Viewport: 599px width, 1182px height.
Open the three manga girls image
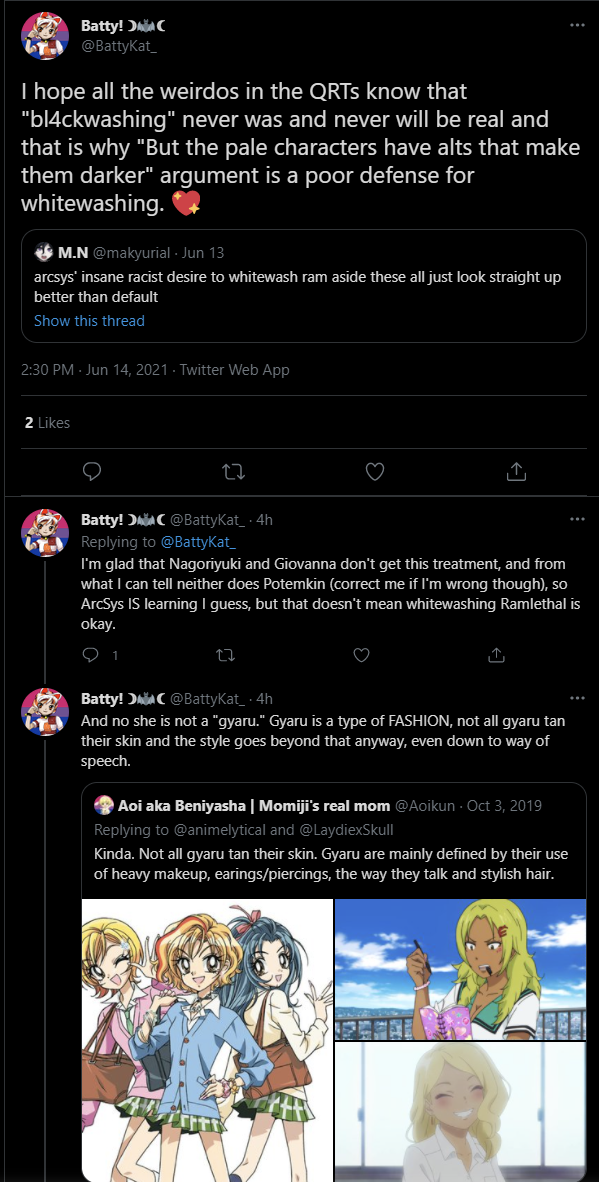(x=207, y=1040)
